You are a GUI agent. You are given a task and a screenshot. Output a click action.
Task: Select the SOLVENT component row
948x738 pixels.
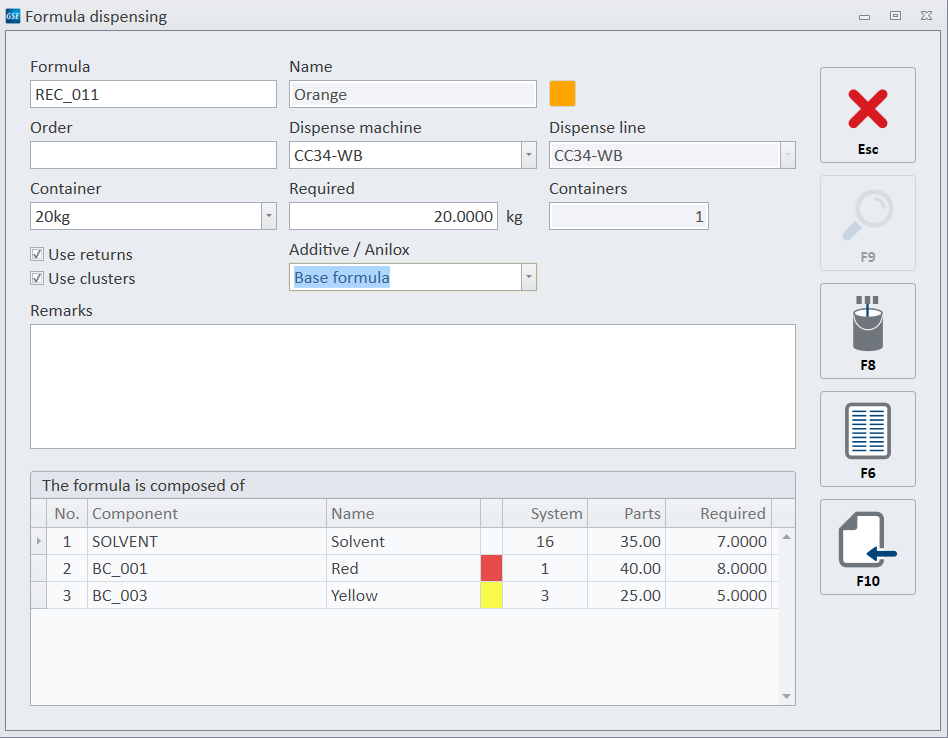point(207,541)
